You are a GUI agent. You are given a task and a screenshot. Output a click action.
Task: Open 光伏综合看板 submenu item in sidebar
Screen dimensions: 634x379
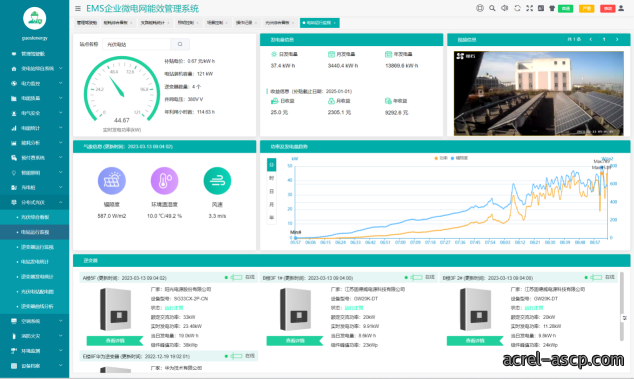click(34, 217)
